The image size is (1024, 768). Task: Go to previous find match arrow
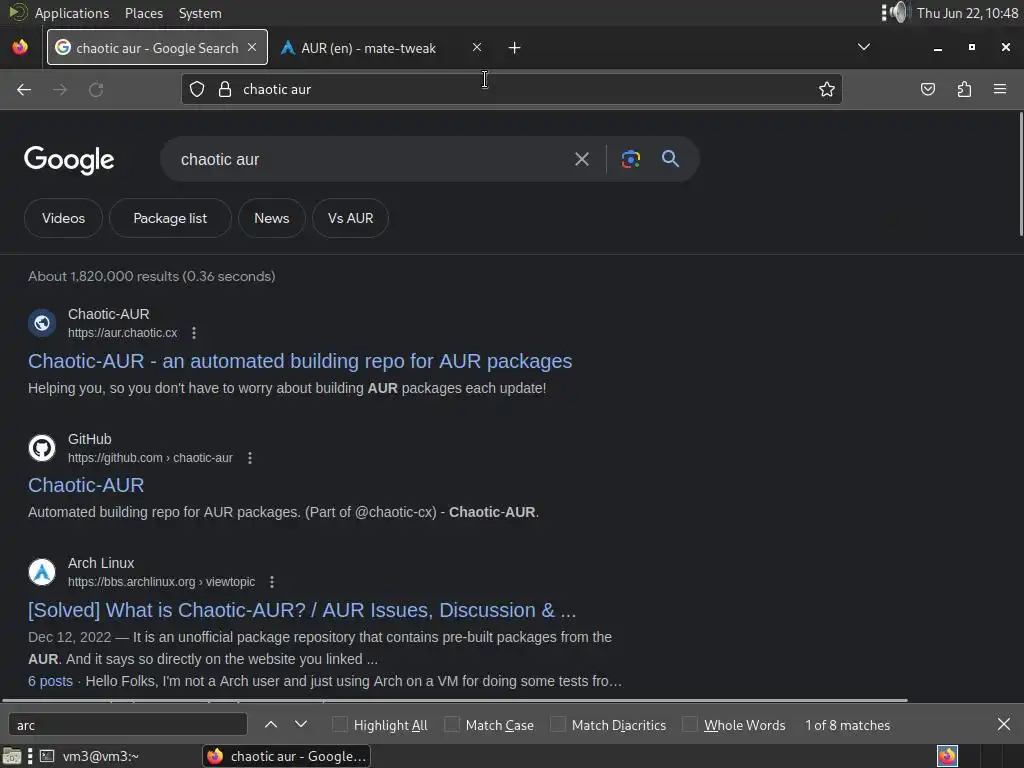pos(271,724)
